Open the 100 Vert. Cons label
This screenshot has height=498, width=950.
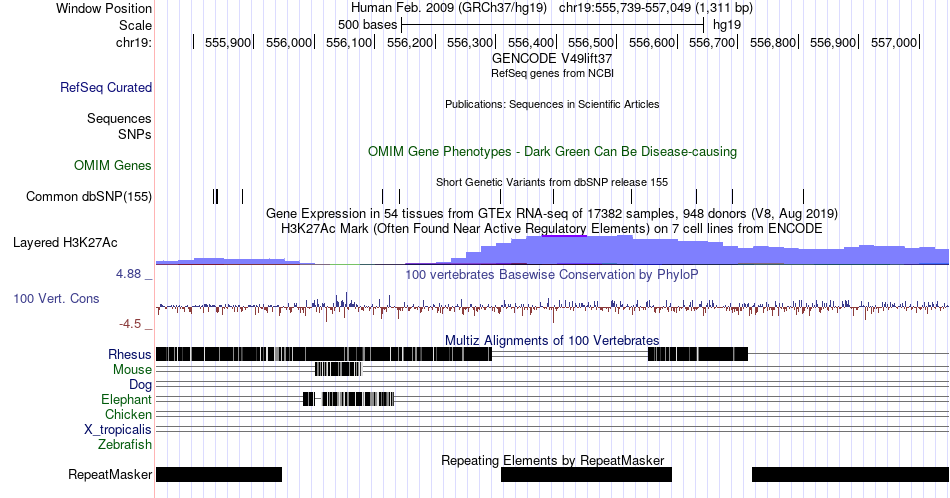[56, 299]
